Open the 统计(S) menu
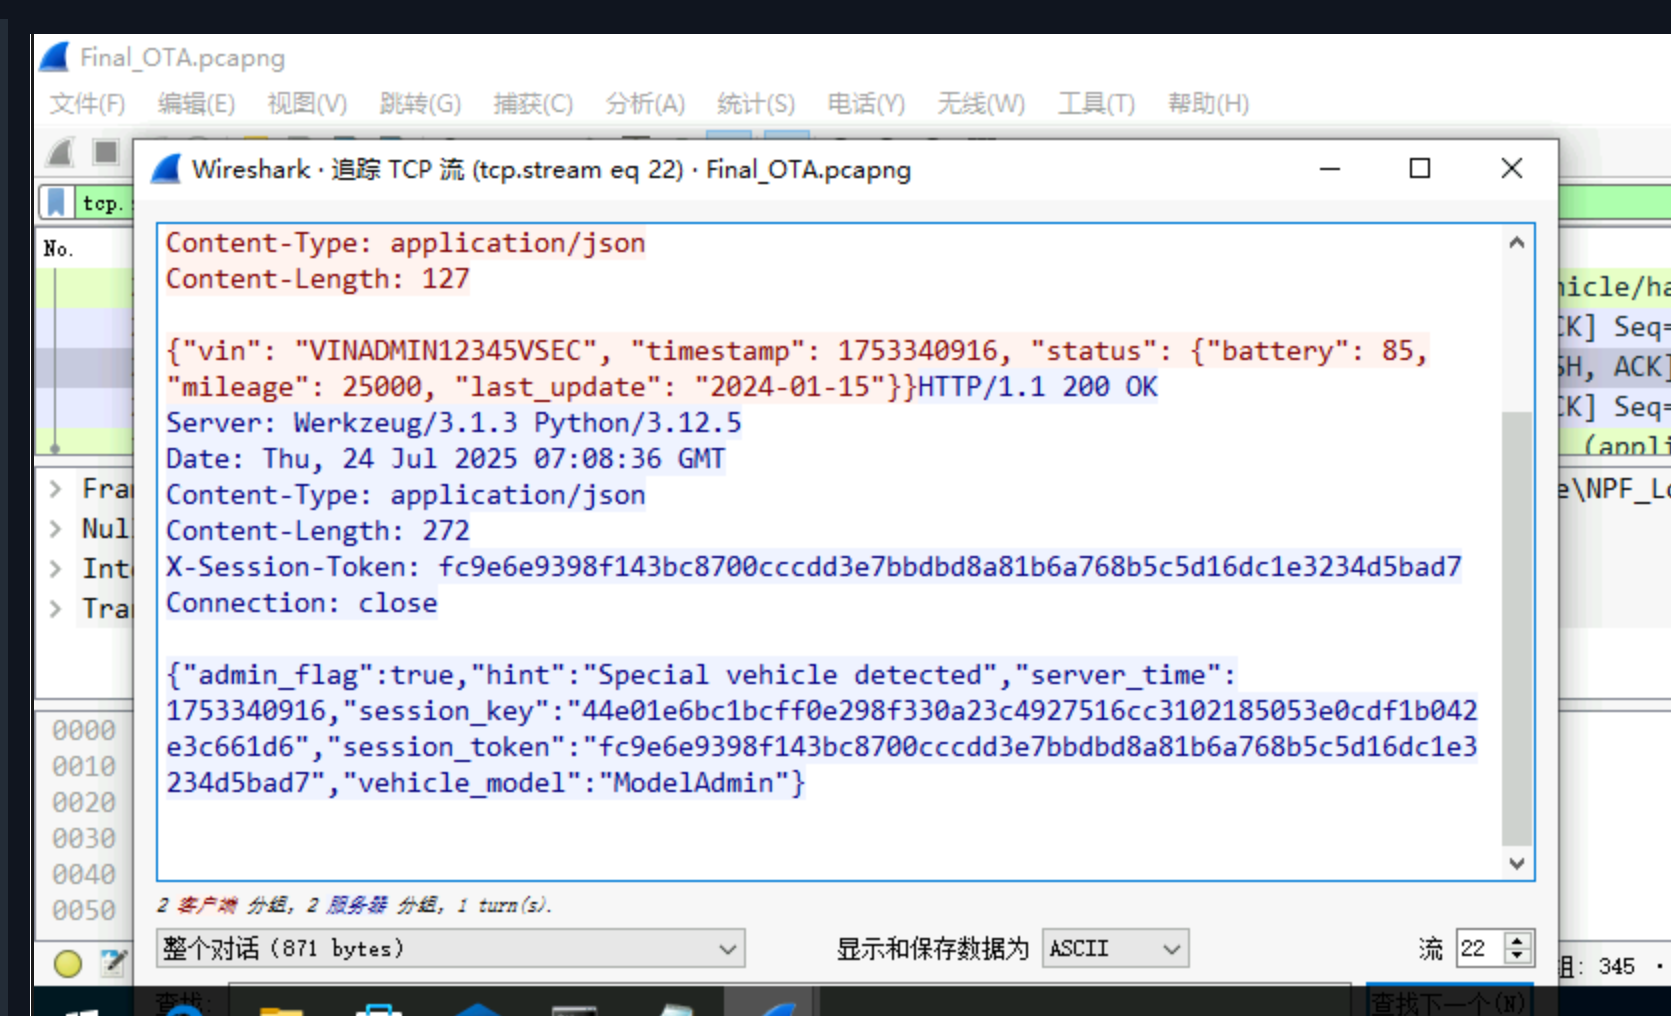This screenshot has width=1671, height=1016. pos(755,104)
